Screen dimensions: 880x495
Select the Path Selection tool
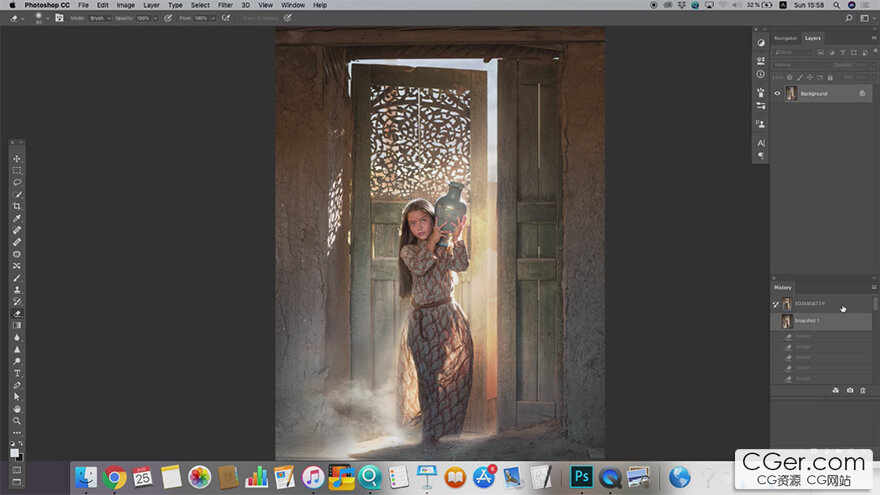(17, 397)
